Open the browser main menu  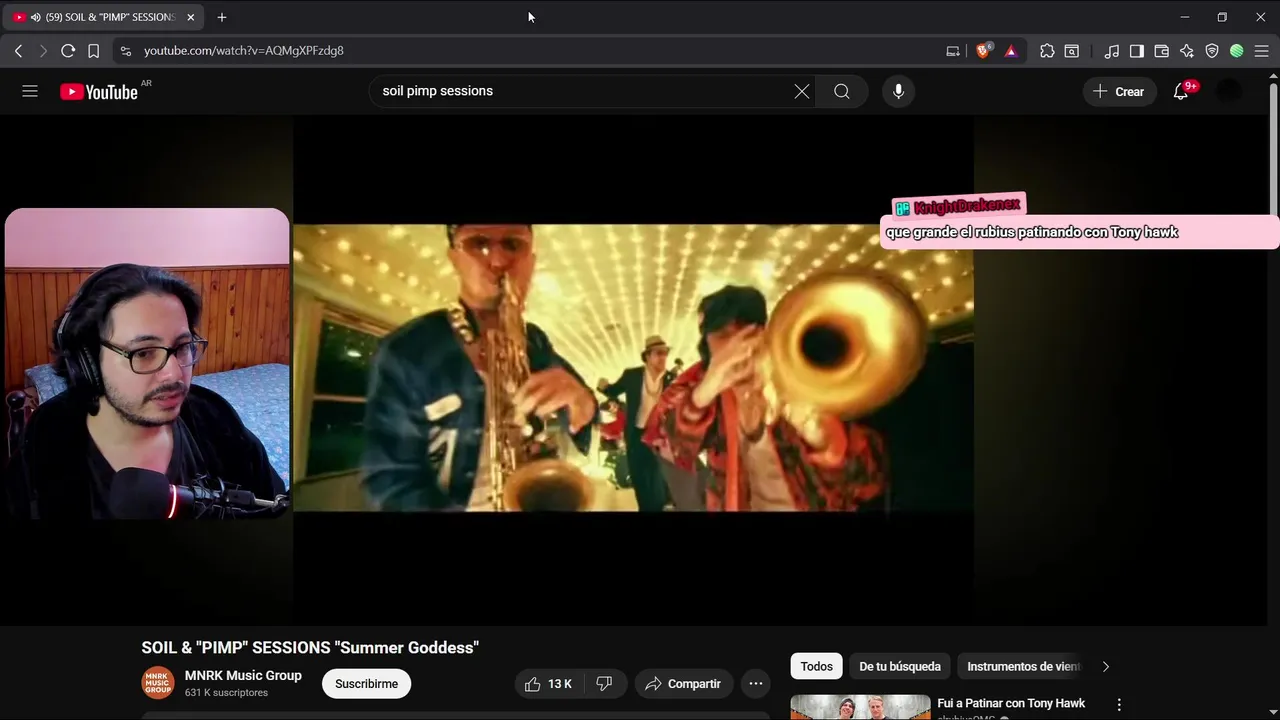[1262, 51]
